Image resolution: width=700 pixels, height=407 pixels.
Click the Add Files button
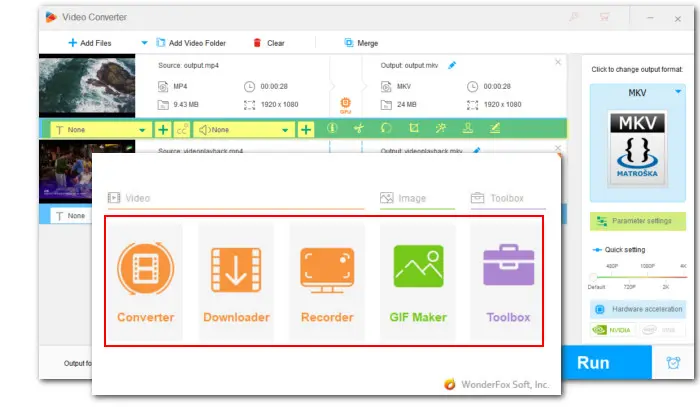click(x=90, y=43)
